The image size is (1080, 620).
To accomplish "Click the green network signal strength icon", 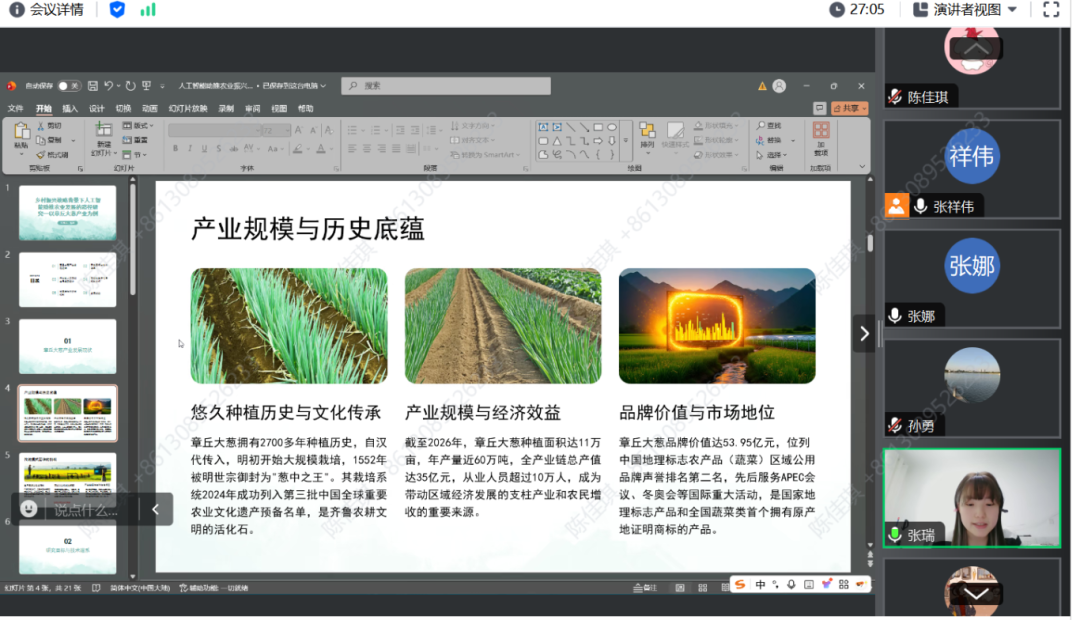I will tap(148, 10).
